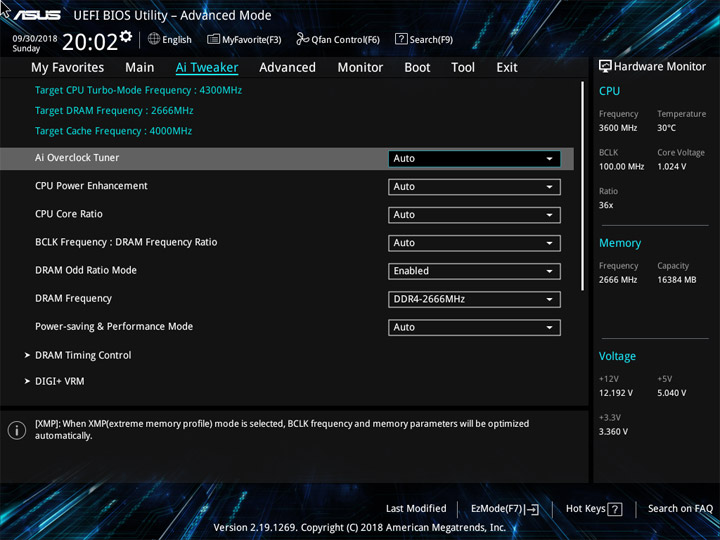
Task: Select the DRAM Odd Ratio Mode label
Action: tap(86, 270)
